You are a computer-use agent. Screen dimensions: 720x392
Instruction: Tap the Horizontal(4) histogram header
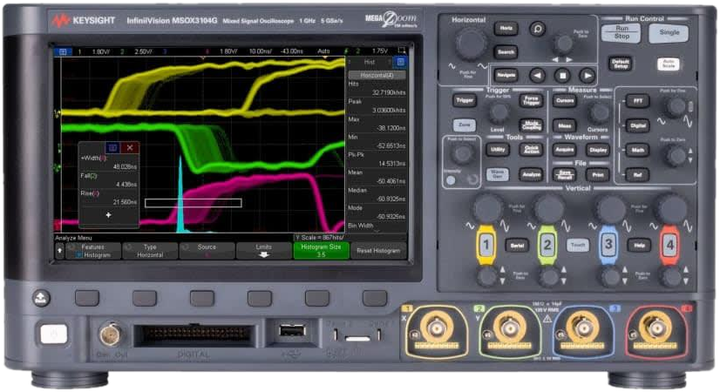coord(377,75)
